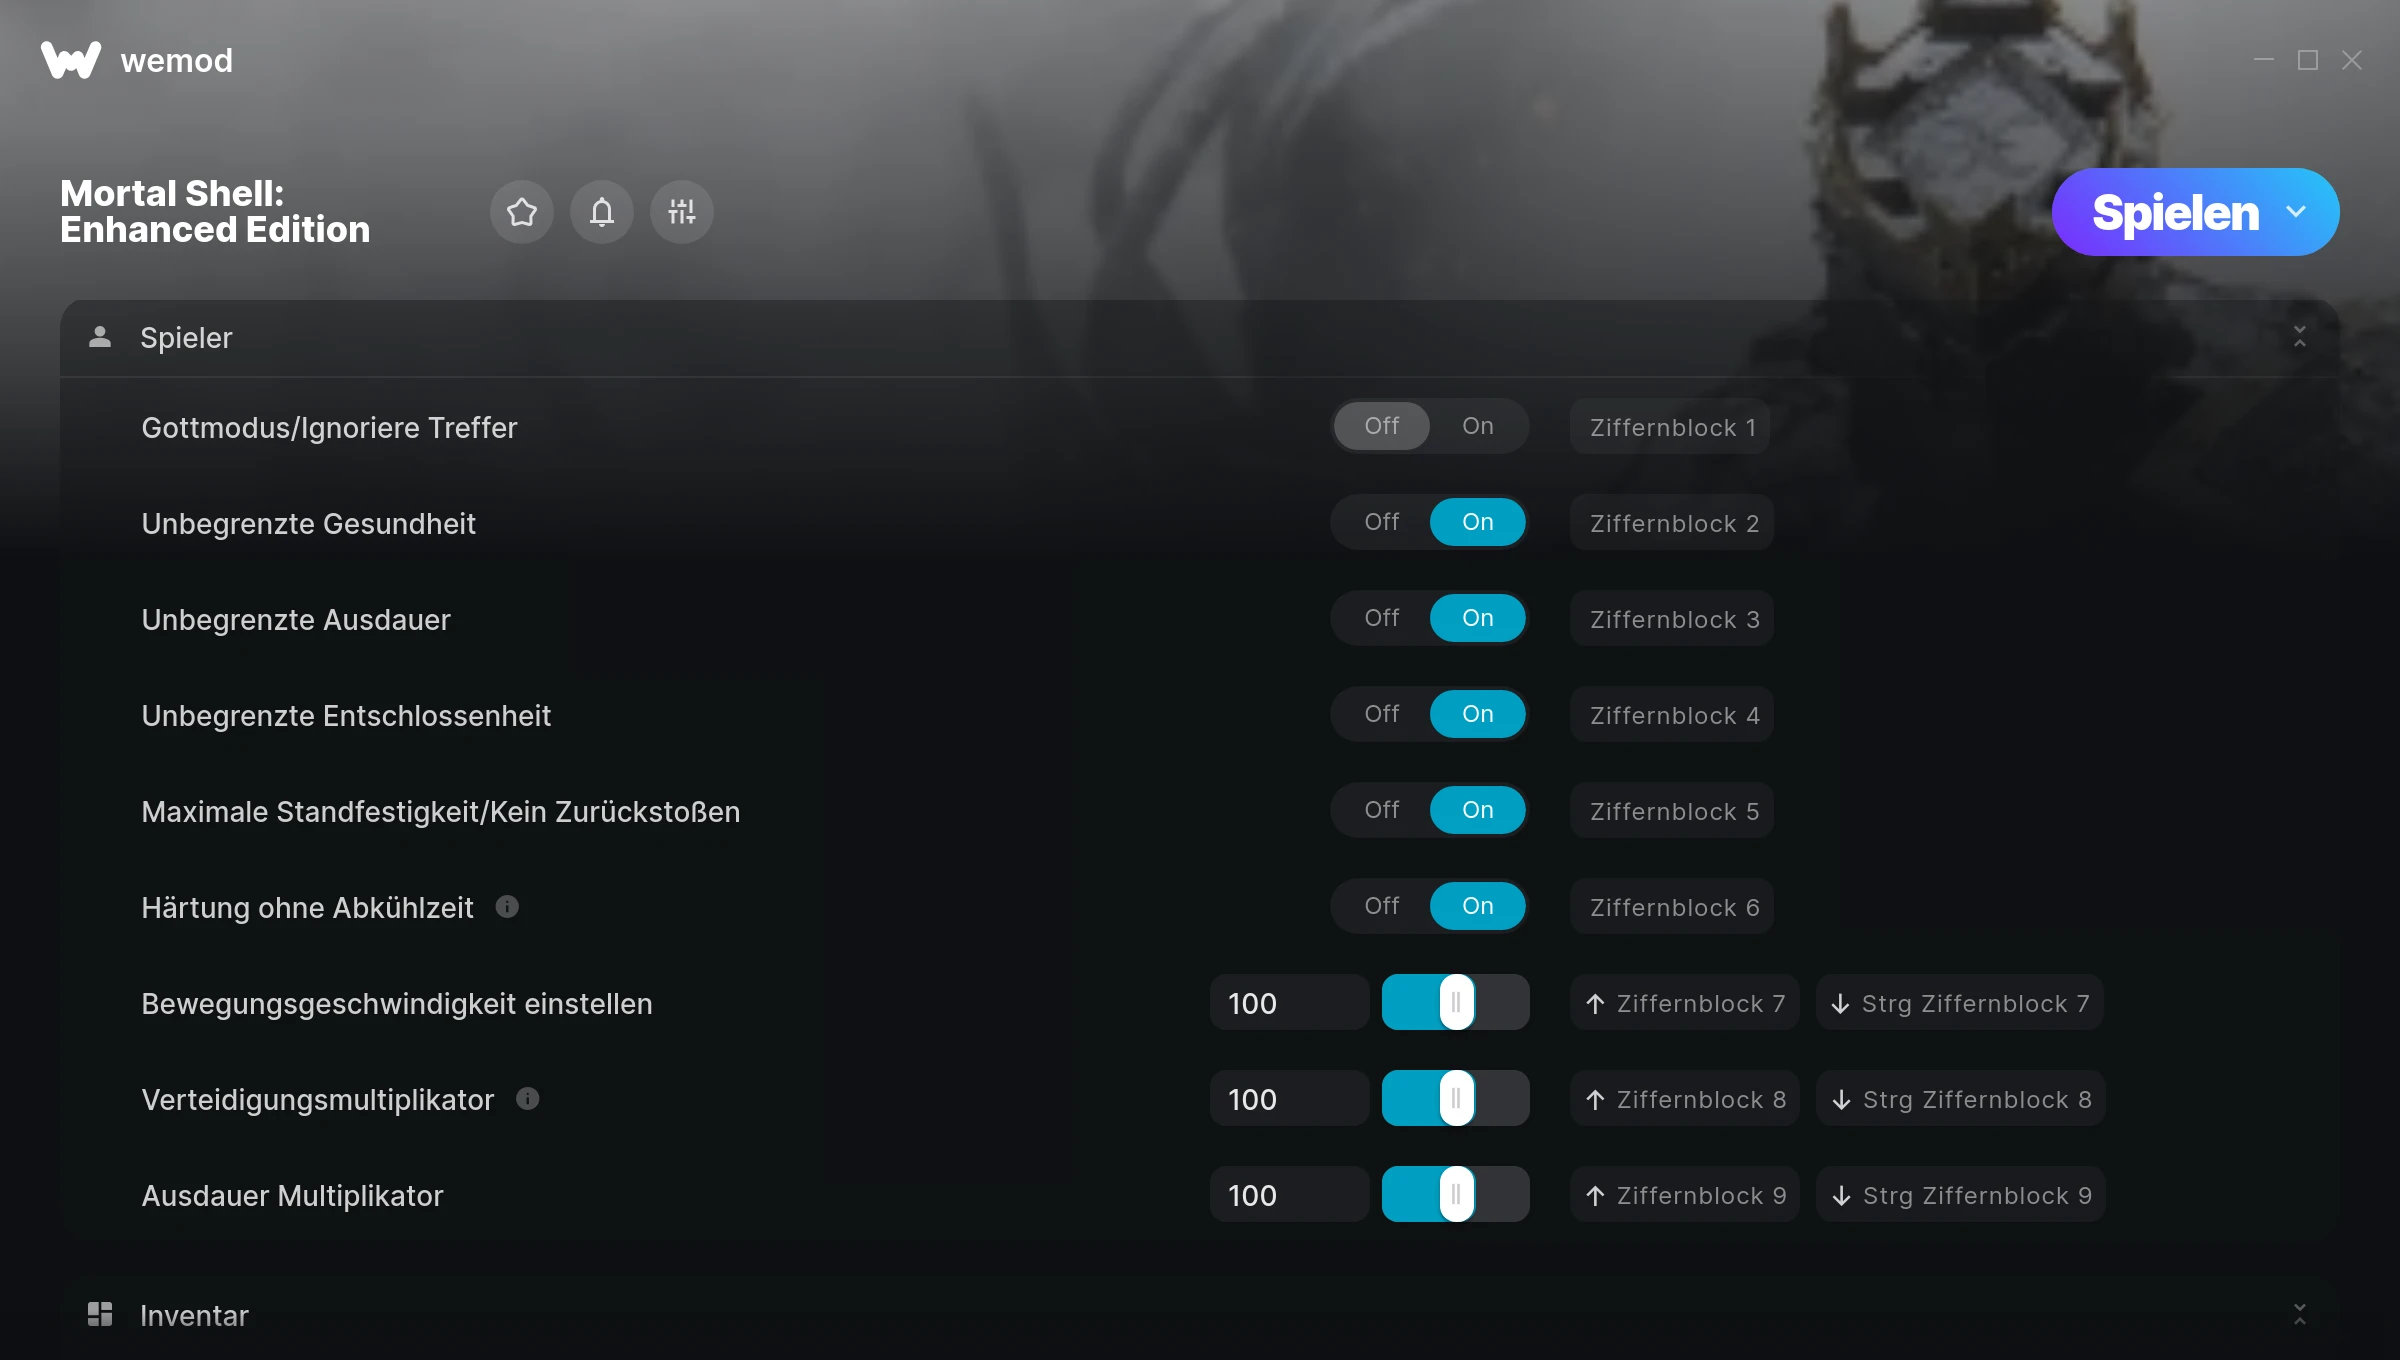Change the Ziffernblock 1 hotkey
This screenshot has width=2400, height=1360.
point(1670,427)
